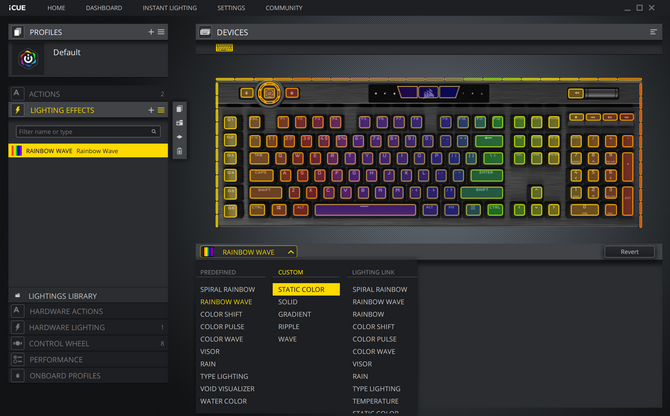Choose Lighting Link Temperature effect
670x416 pixels.
(376, 401)
